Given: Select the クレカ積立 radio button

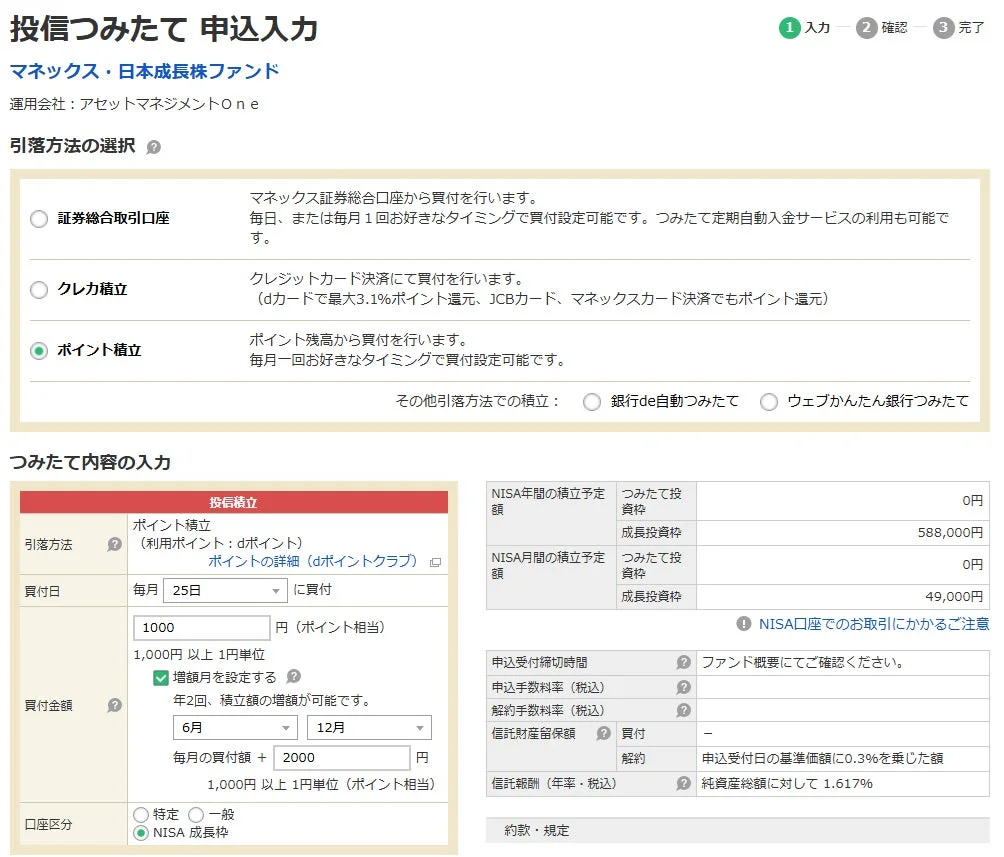Looking at the screenshot, I should point(38,290).
